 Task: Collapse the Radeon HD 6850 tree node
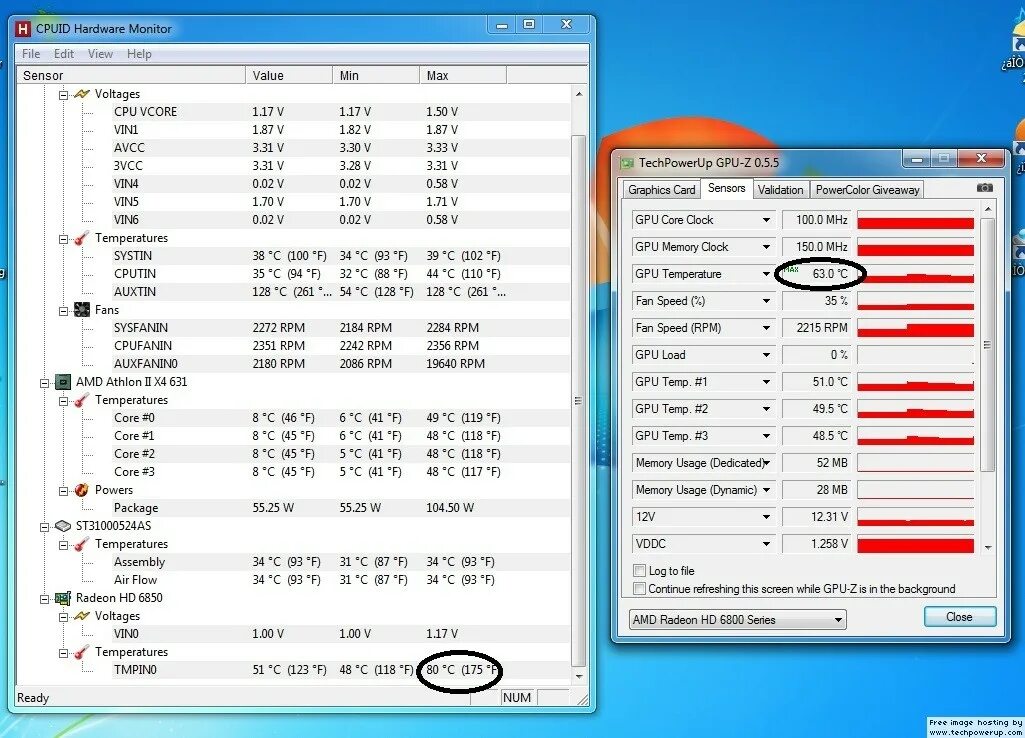(x=44, y=599)
